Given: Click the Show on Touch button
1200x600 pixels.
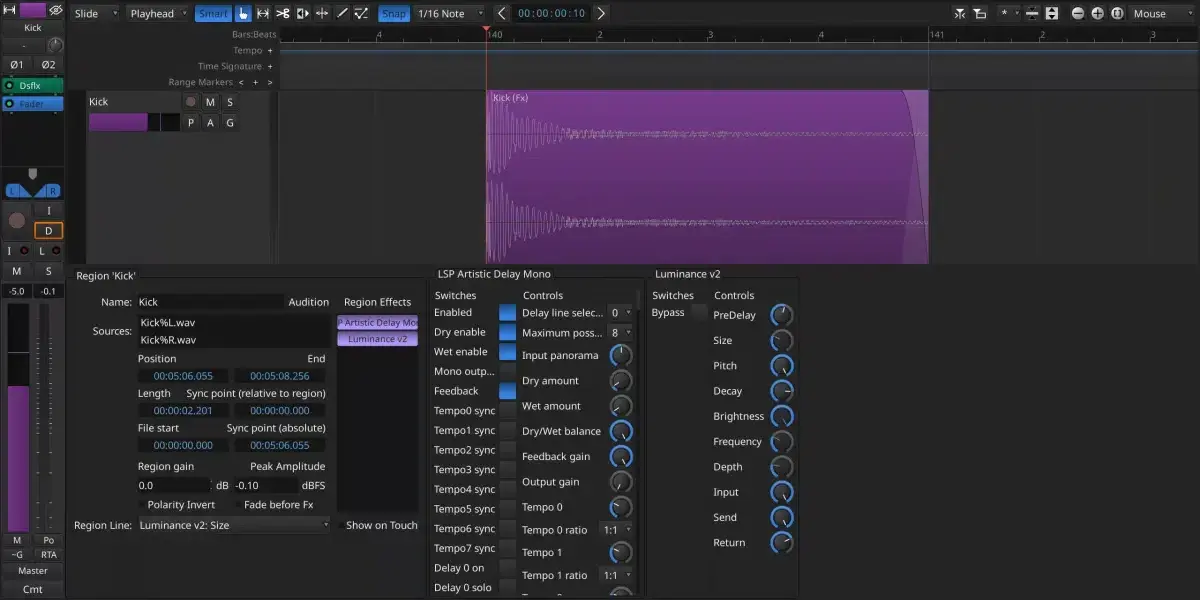Looking at the screenshot, I should point(381,525).
